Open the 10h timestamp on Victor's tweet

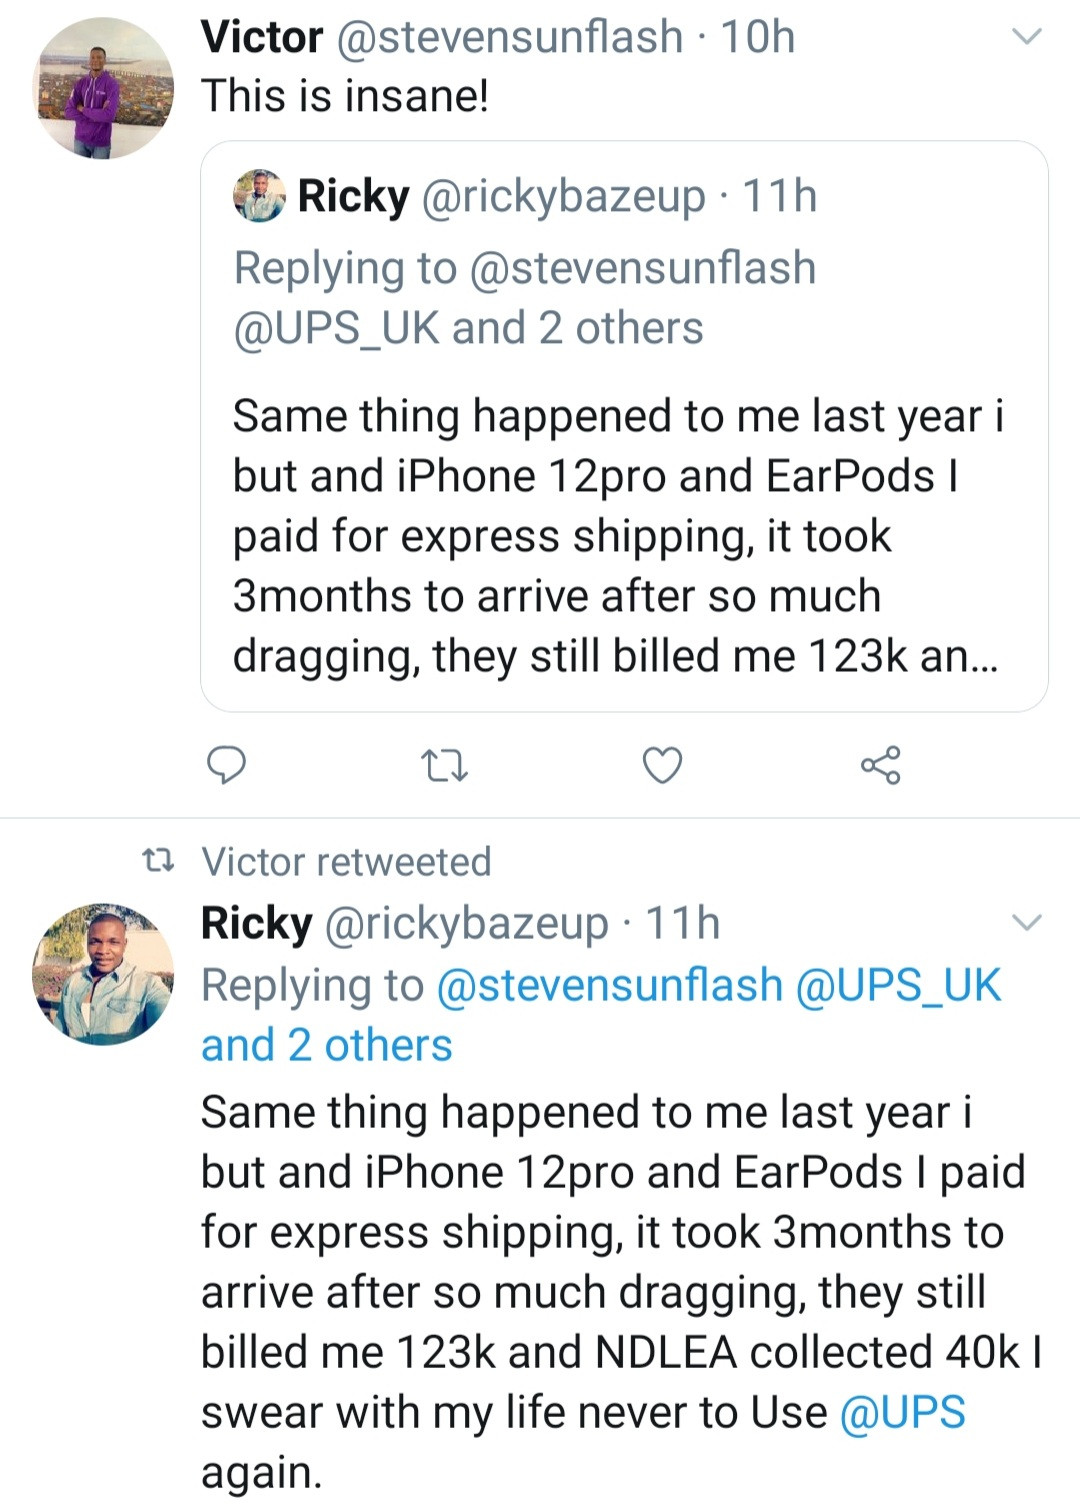tap(757, 38)
